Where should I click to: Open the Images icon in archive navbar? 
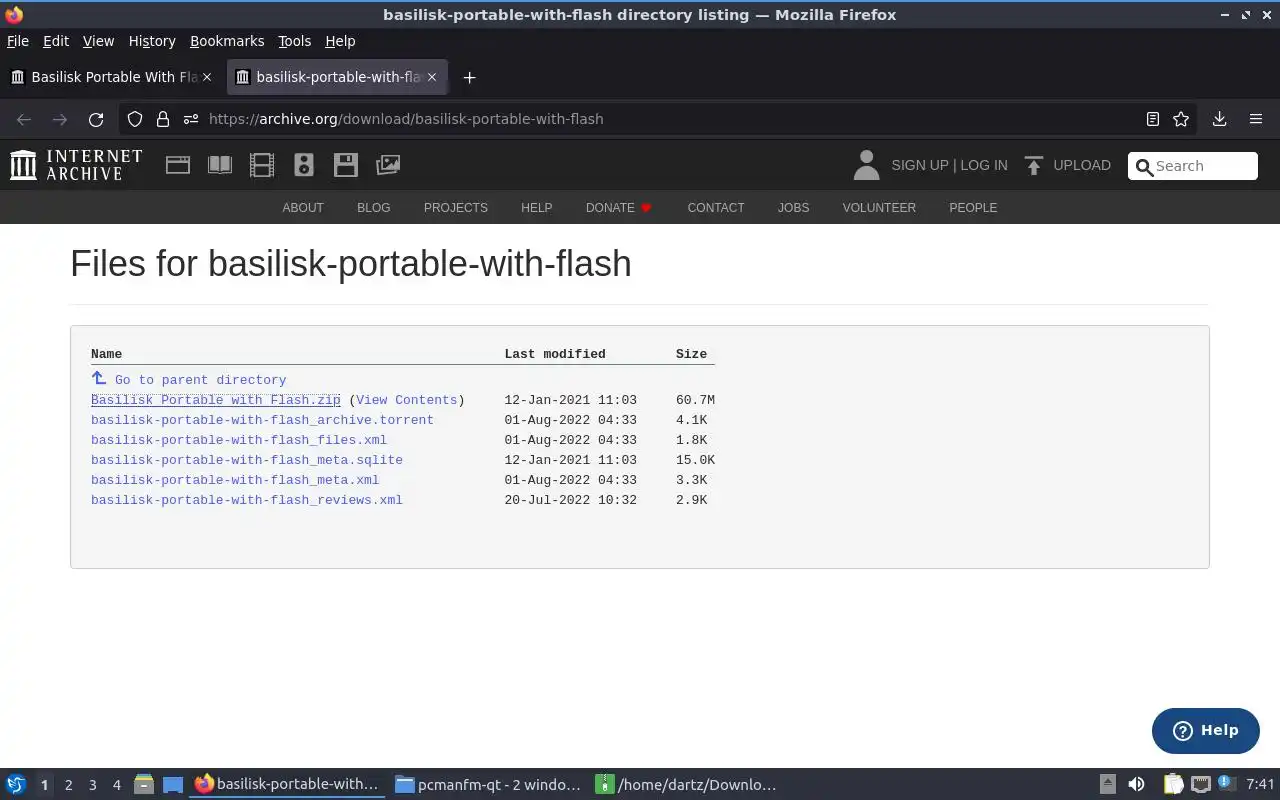(388, 165)
